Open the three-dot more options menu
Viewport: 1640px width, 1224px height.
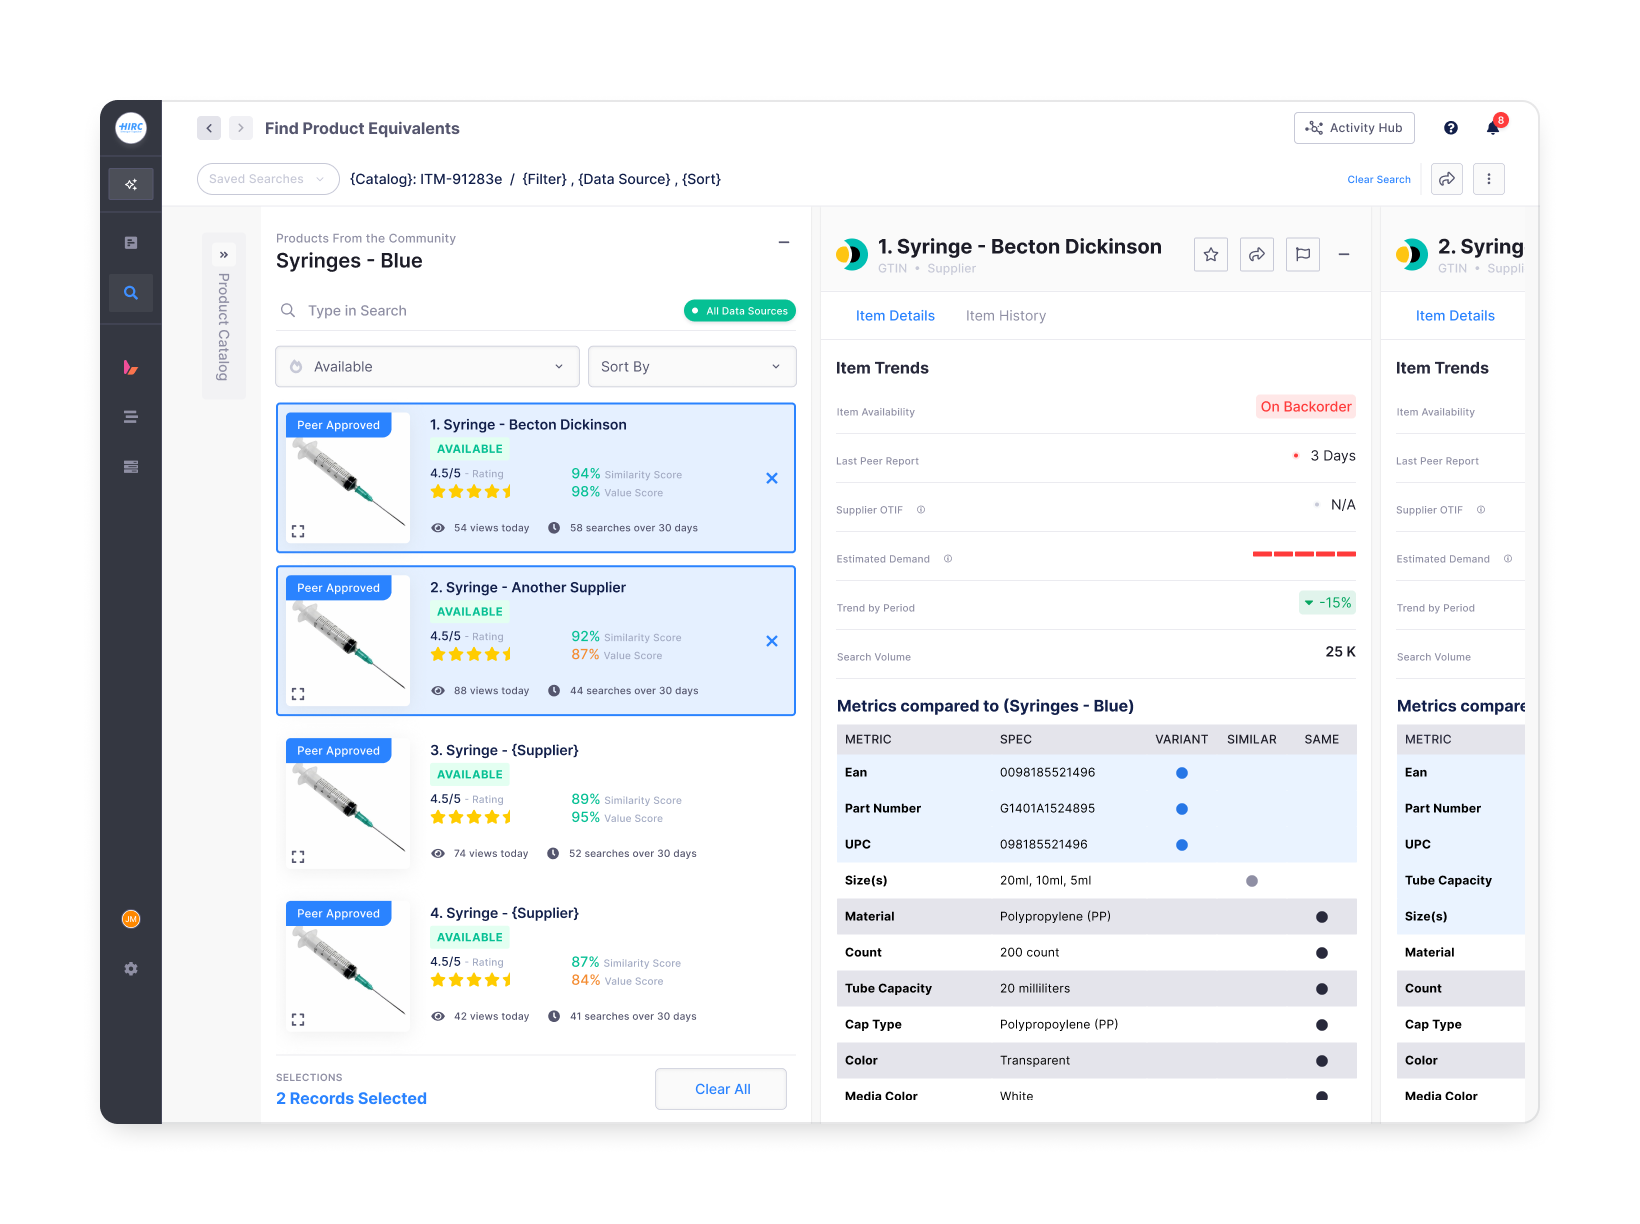coord(1489,179)
